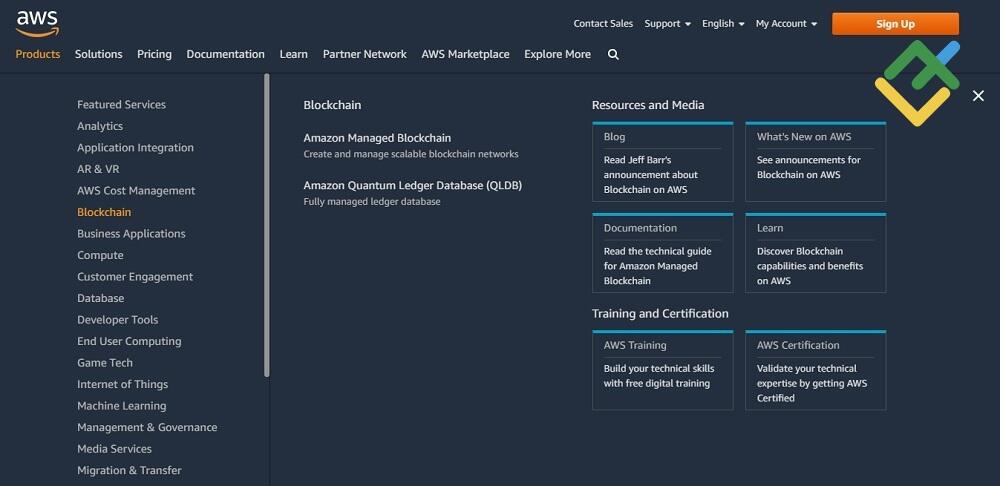Select Customer Engagement category
Screen dimensions: 1000x486
(135, 277)
